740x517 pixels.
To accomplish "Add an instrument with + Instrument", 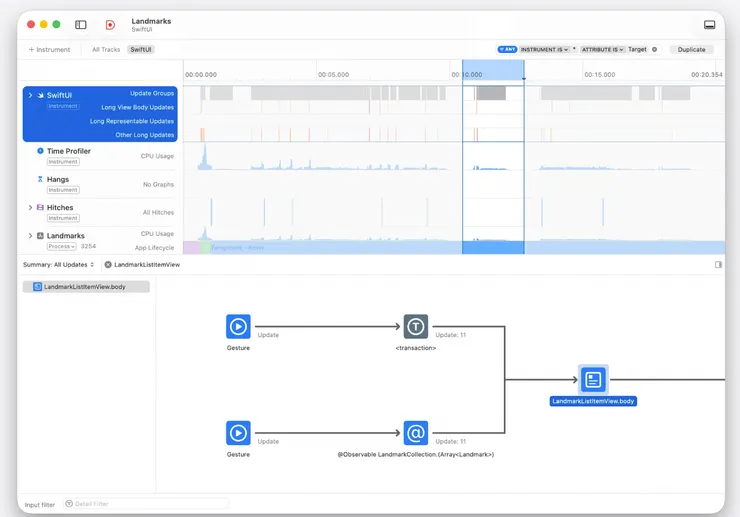I will click(x=49, y=50).
